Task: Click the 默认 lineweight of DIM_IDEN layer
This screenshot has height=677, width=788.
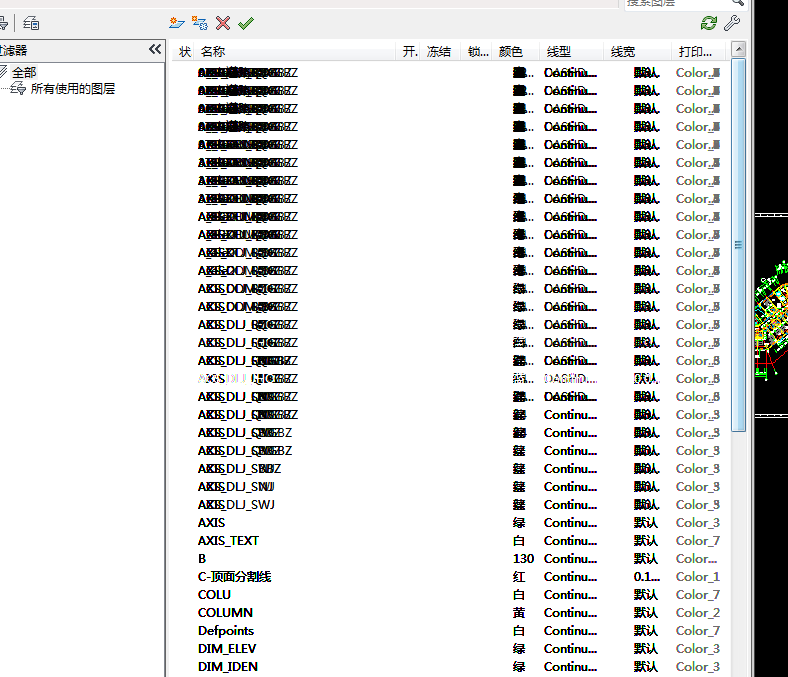Action: [646, 667]
